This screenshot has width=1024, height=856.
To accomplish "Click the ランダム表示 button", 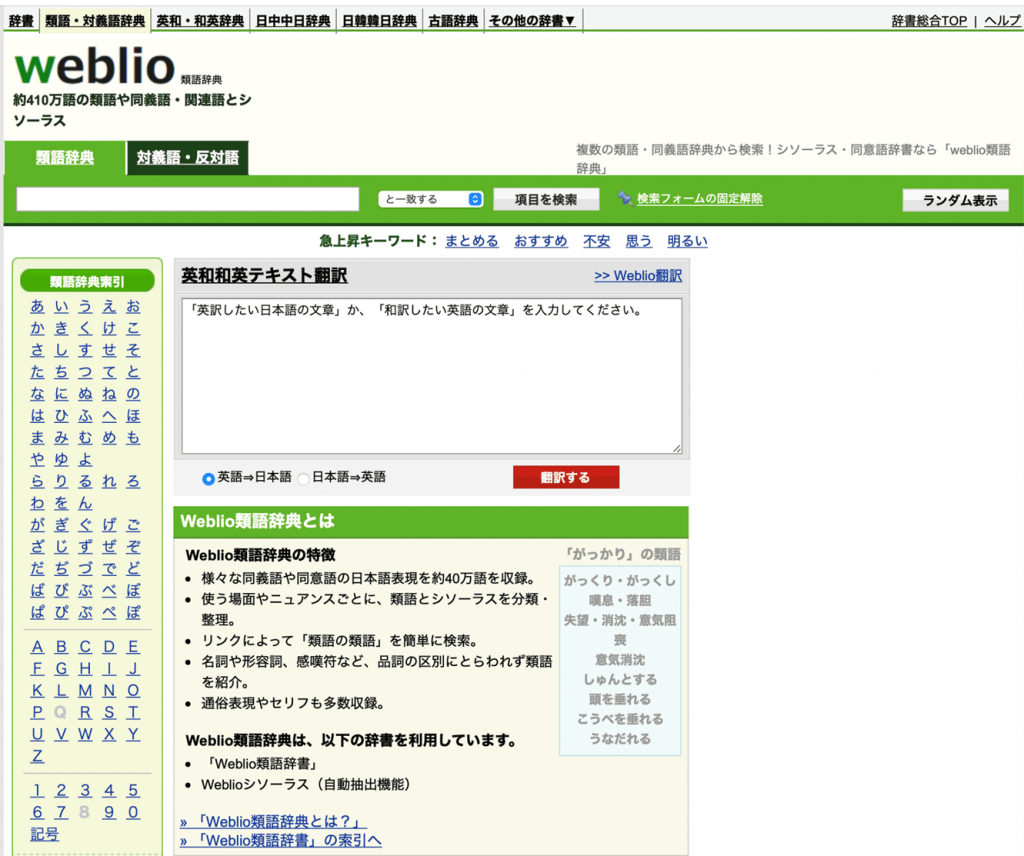I will click(955, 200).
